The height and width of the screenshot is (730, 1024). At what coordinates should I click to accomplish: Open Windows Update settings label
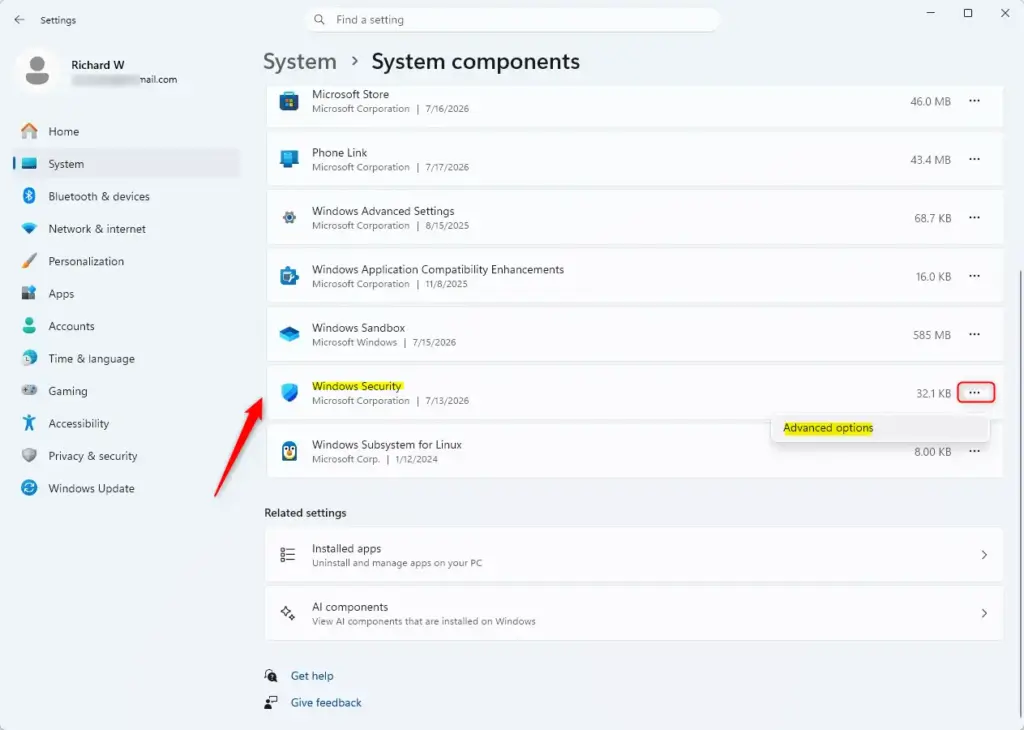(x=91, y=488)
